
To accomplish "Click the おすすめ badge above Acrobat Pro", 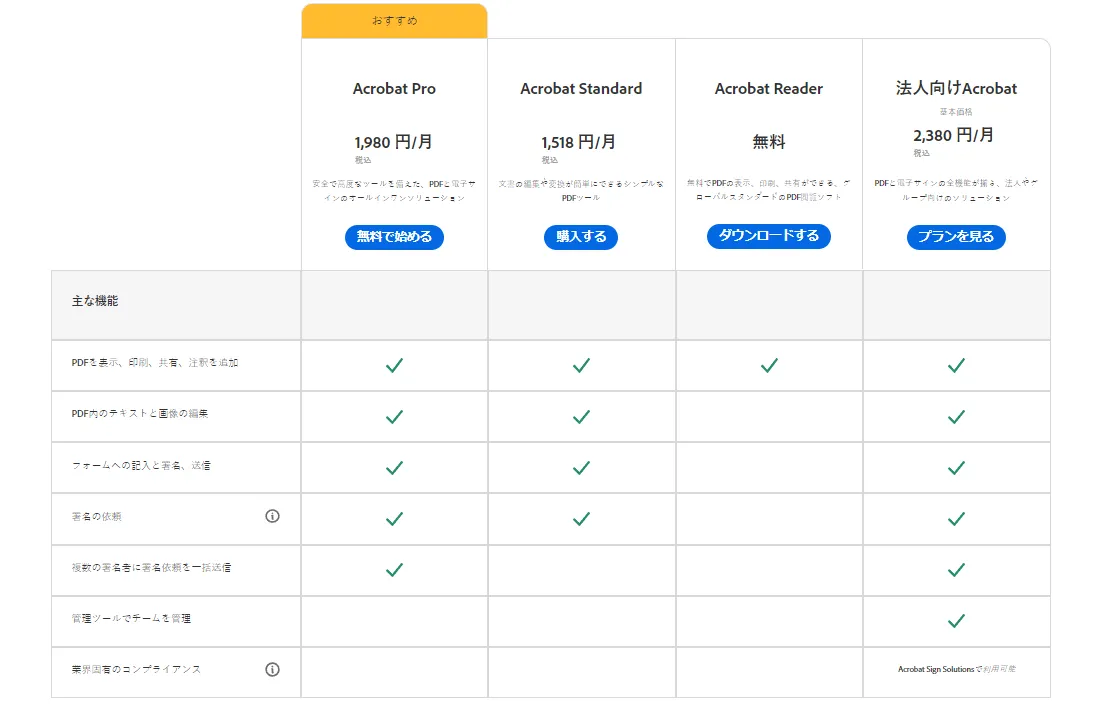I will (394, 21).
